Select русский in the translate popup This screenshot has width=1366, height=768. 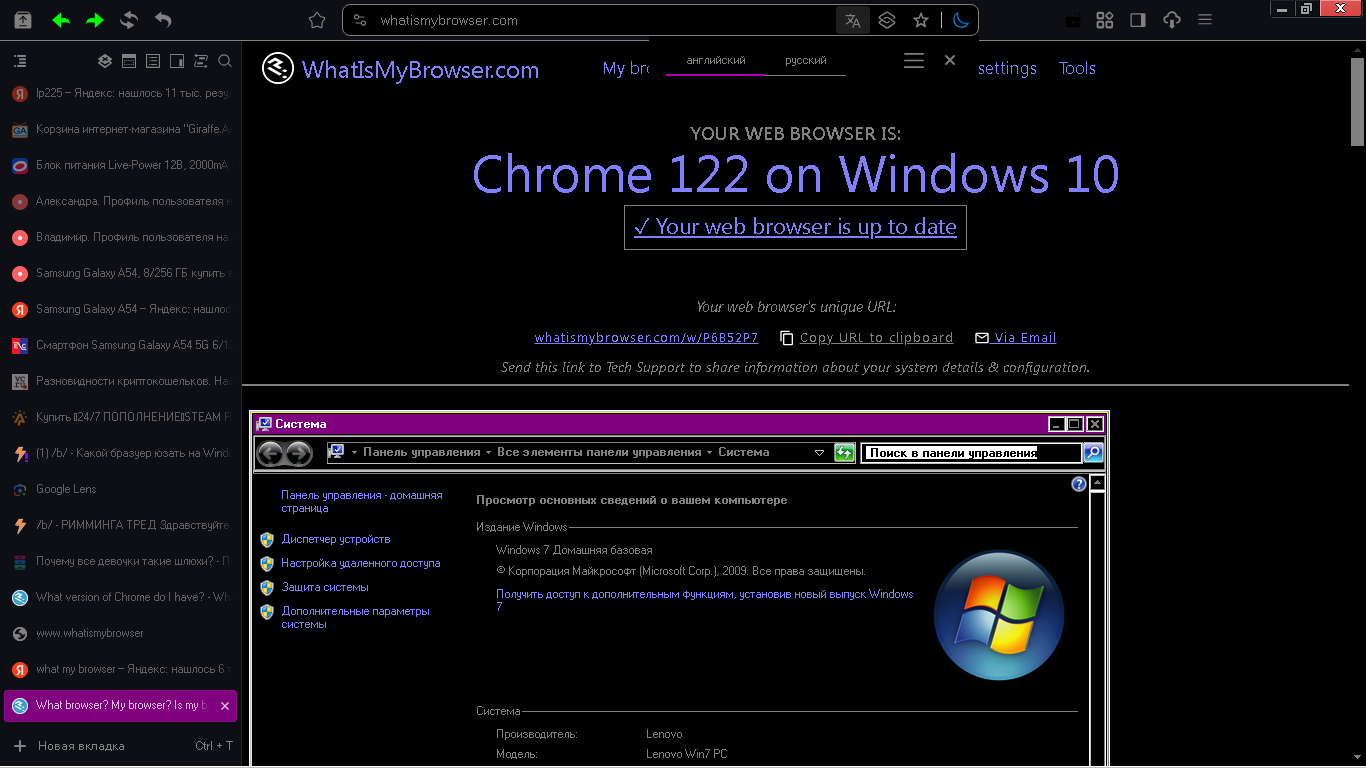[806, 60]
